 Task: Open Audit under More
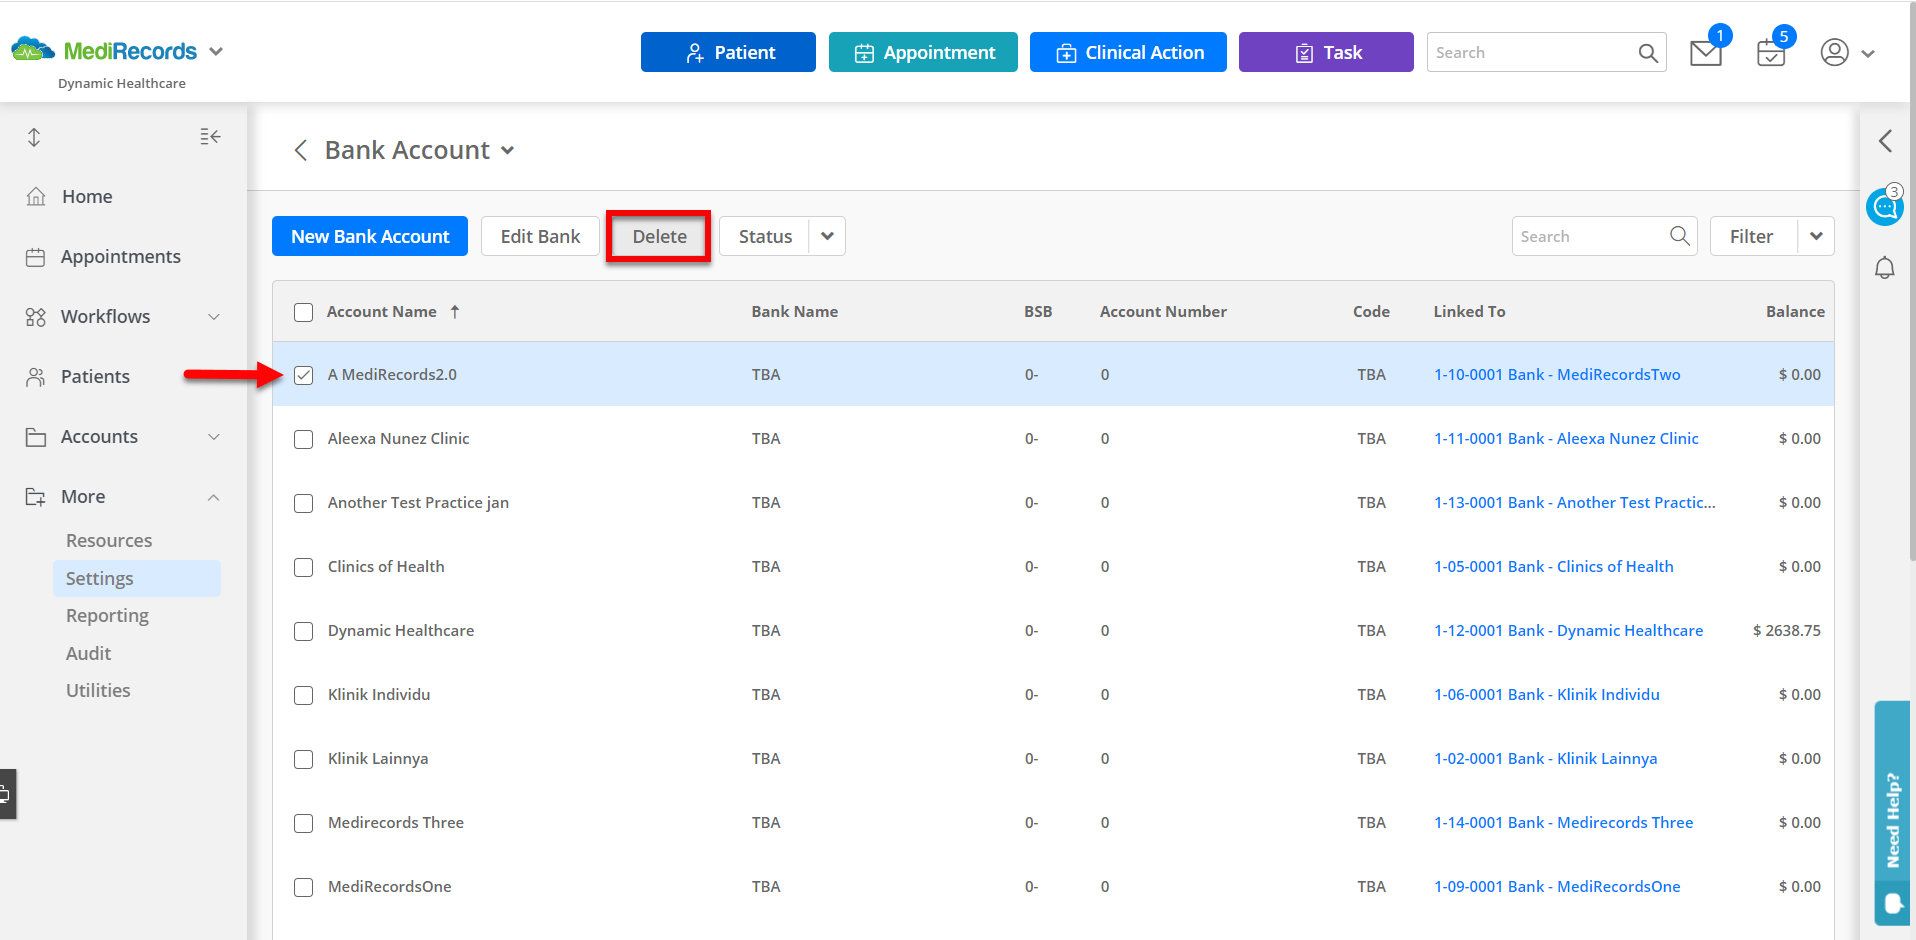[x=88, y=654]
